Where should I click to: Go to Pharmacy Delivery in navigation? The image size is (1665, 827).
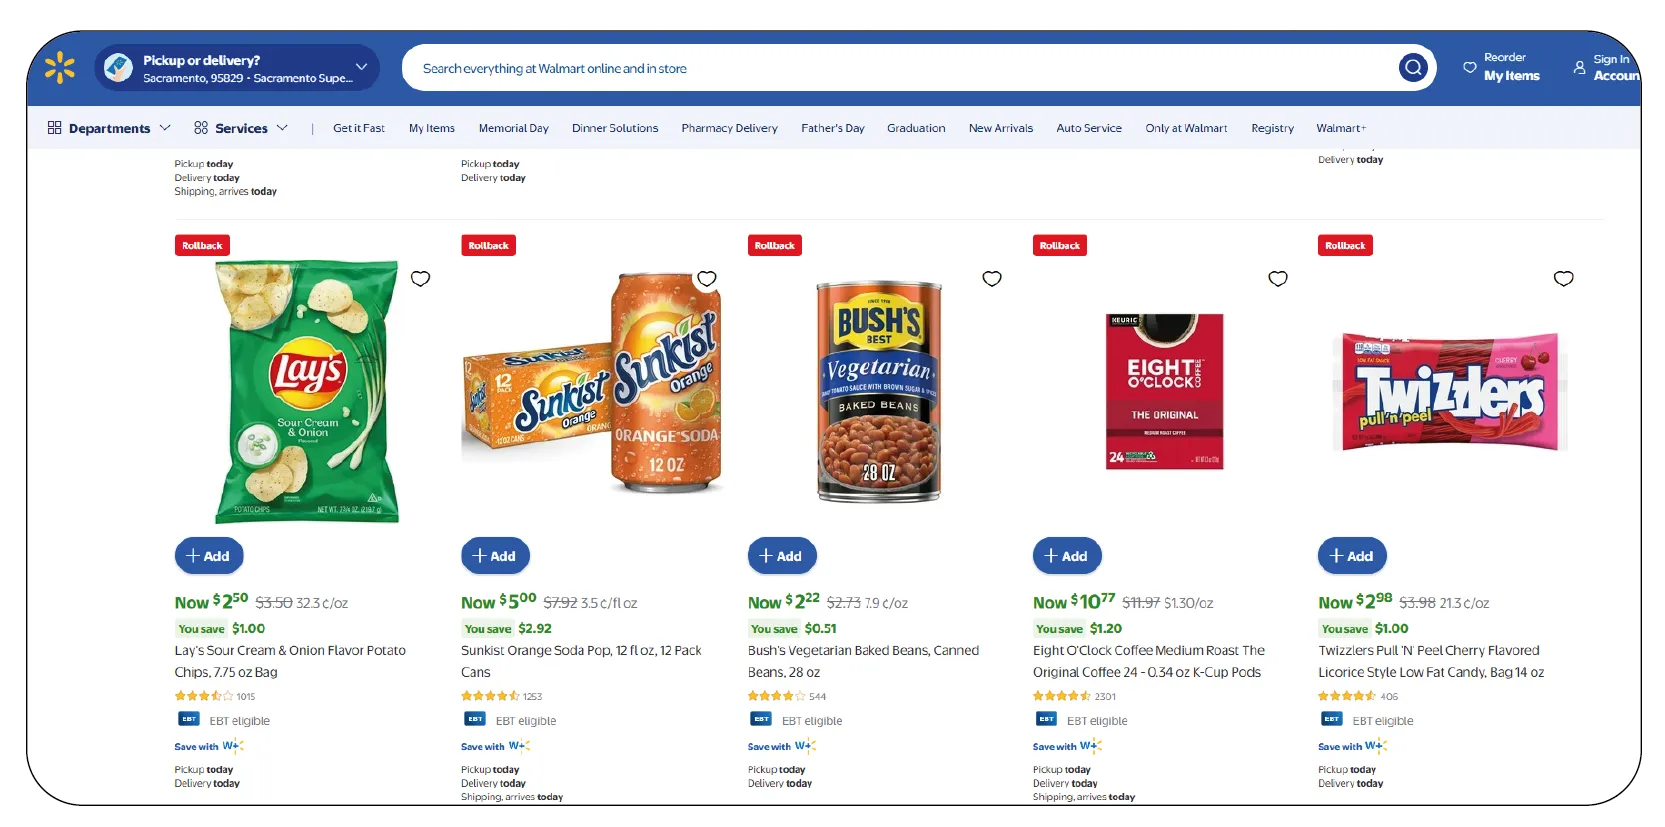point(729,128)
